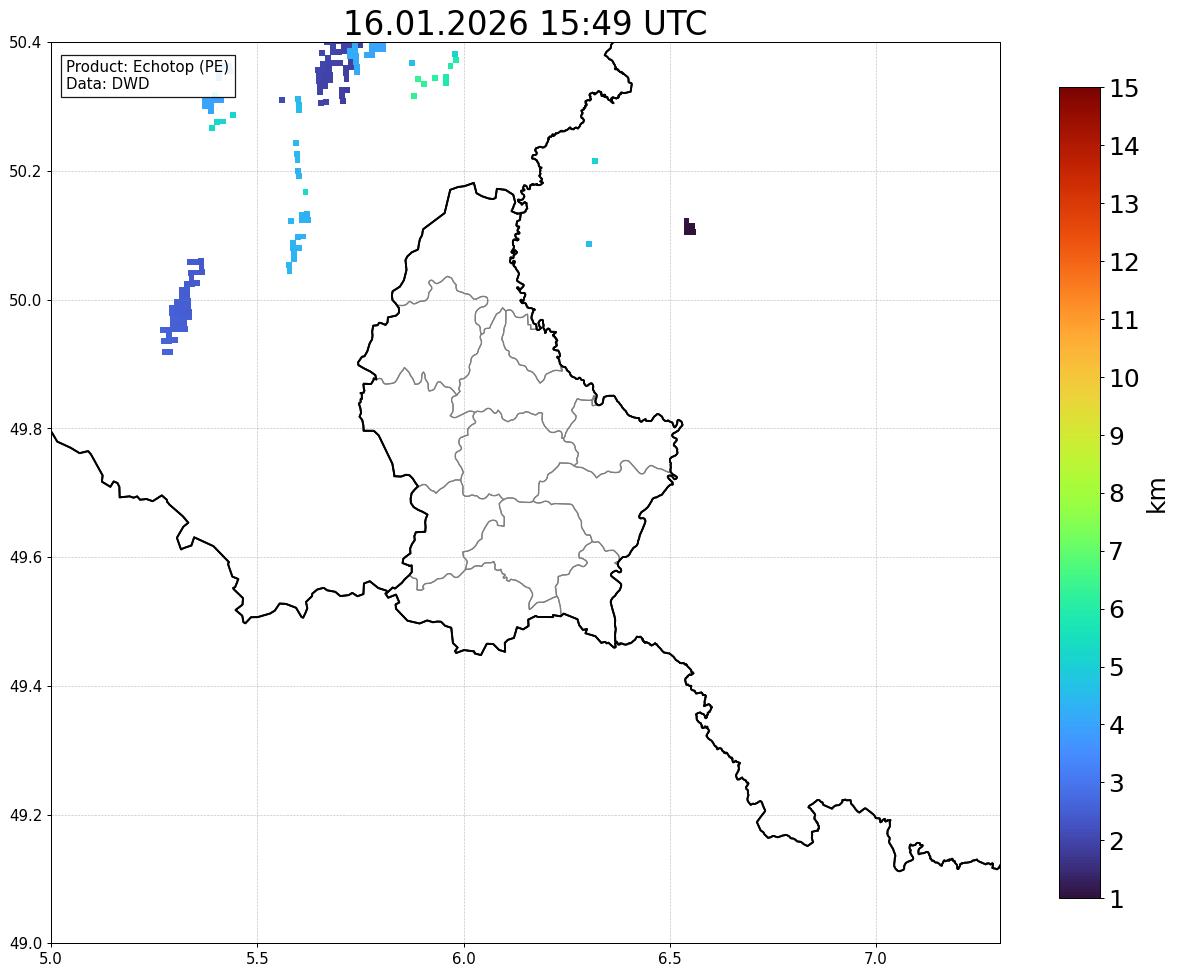This screenshot has width=1178, height=976.
Task: Click the latitude axis label '49.8'
Action: [25, 429]
